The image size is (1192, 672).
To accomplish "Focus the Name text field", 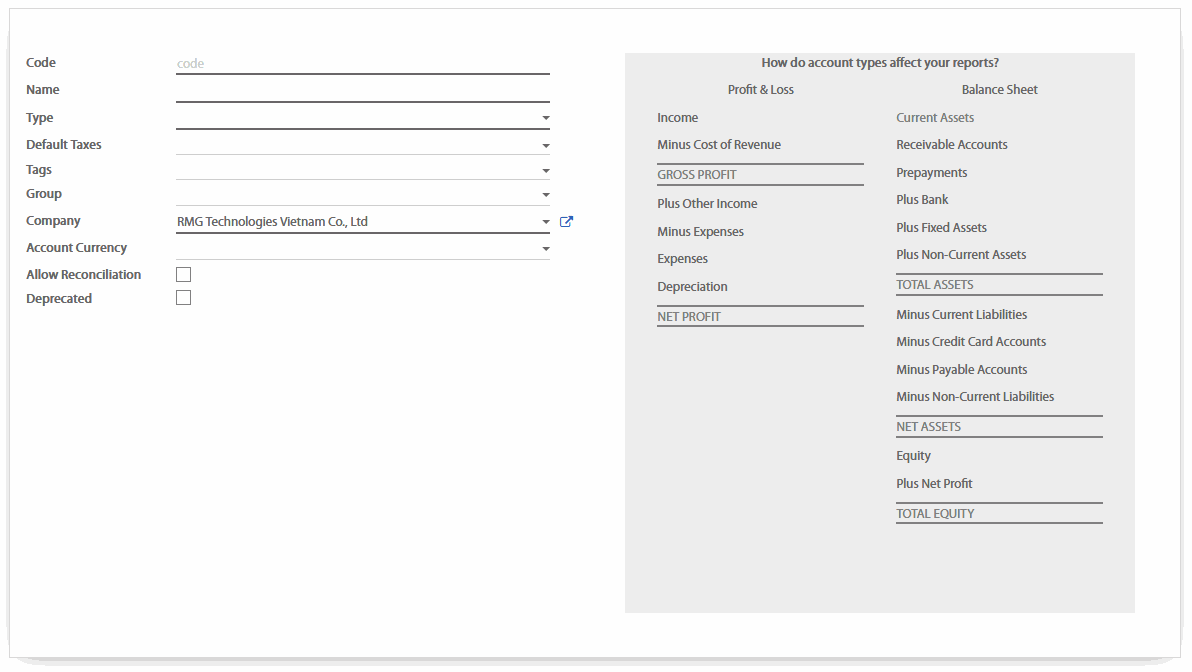I will 362,90.
